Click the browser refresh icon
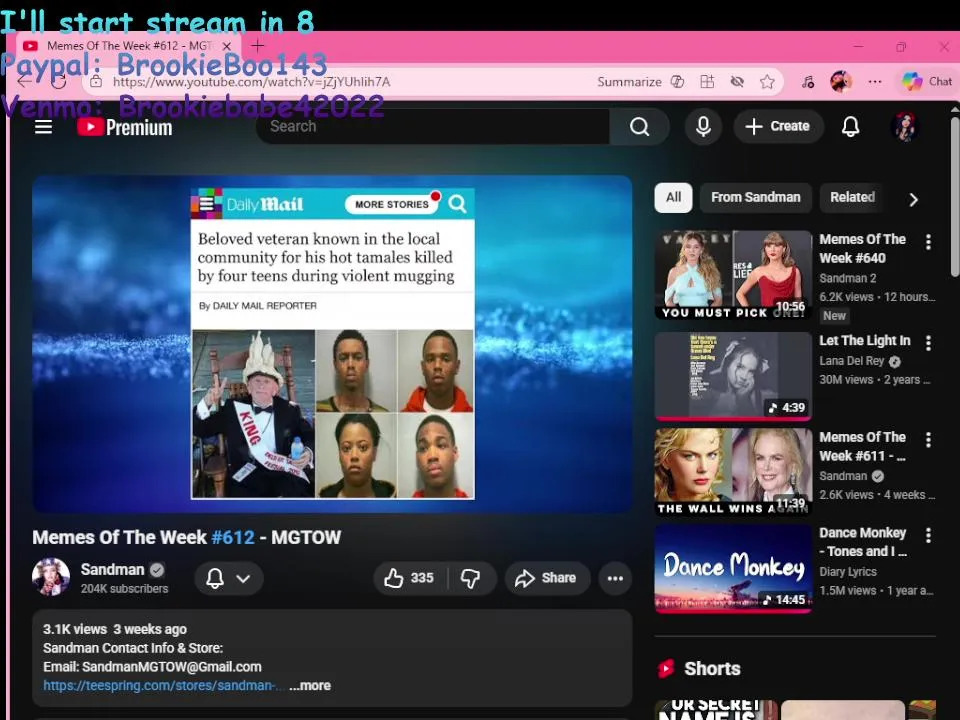This screenshot has width=960, height=720. [59, 81]
